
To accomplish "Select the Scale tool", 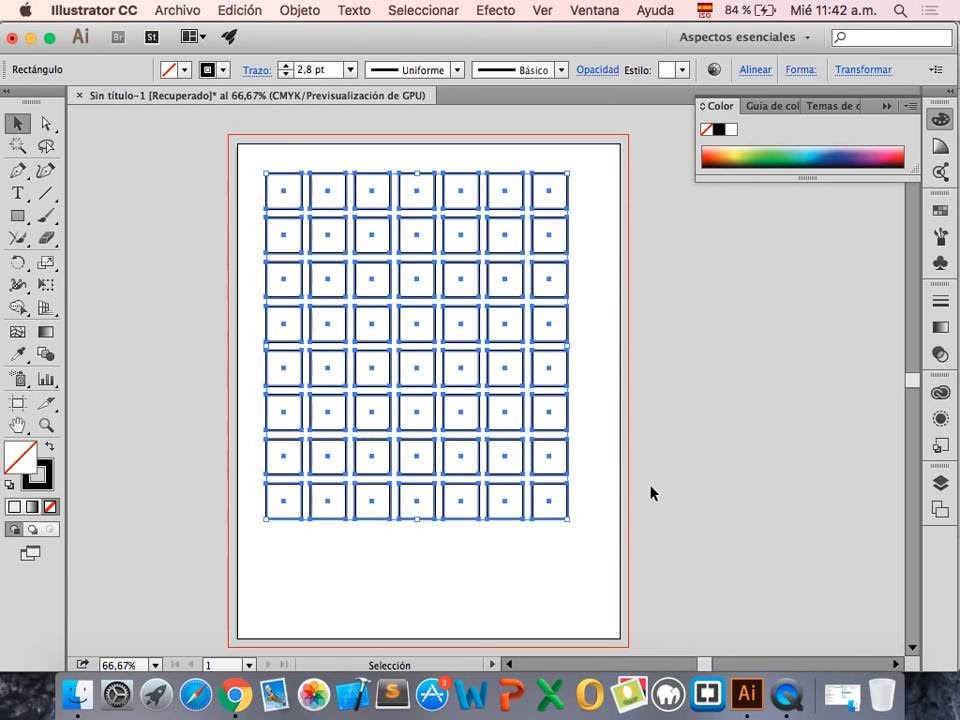I will 46,263.
